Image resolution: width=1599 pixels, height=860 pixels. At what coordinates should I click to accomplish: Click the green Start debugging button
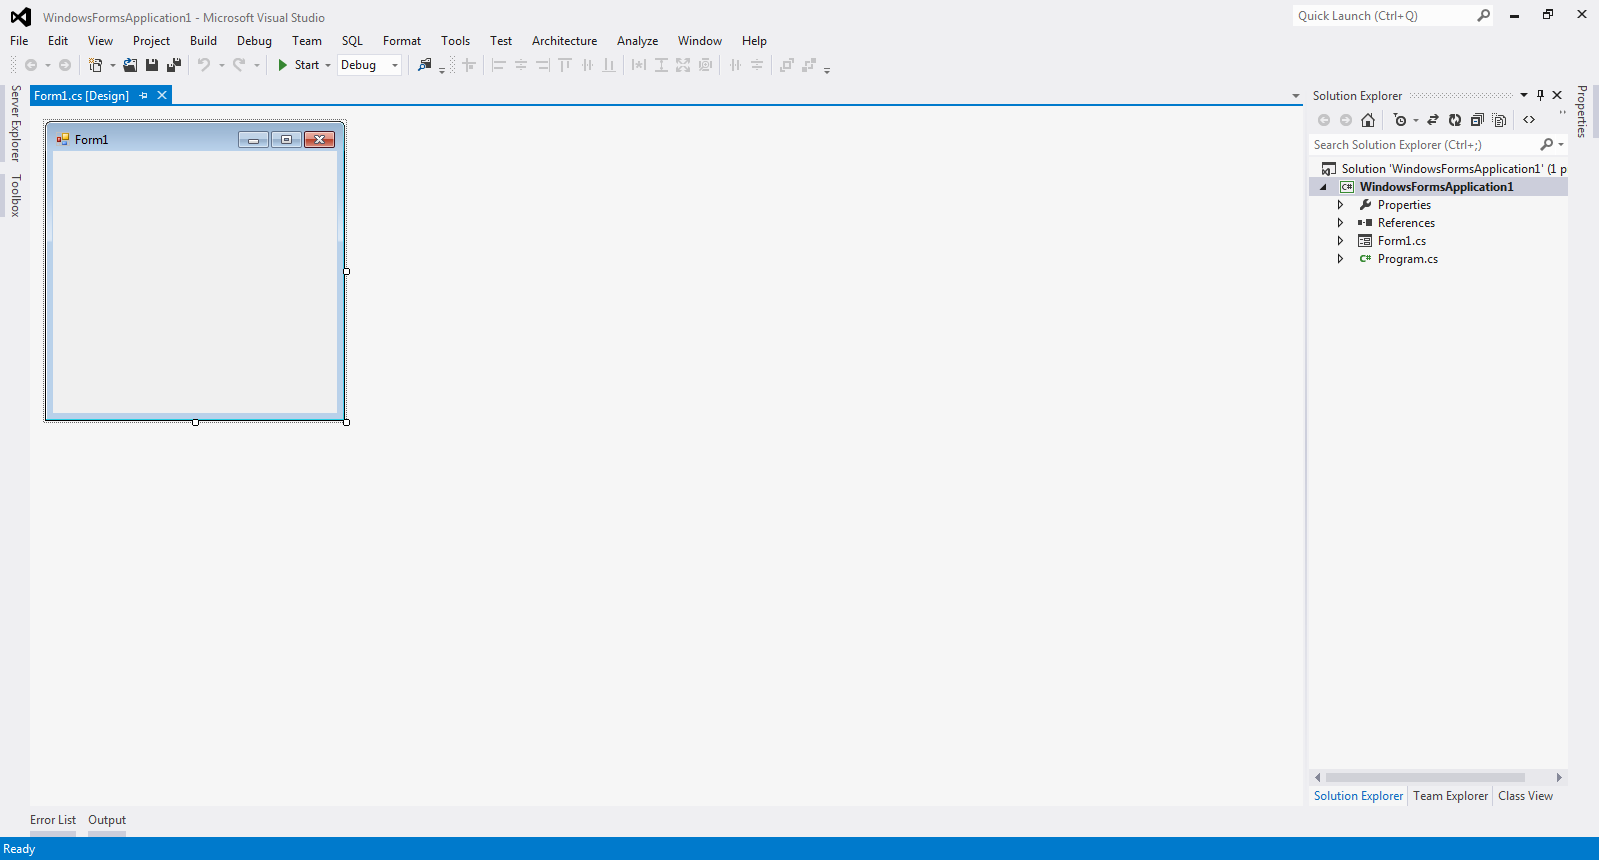point(283,65)
